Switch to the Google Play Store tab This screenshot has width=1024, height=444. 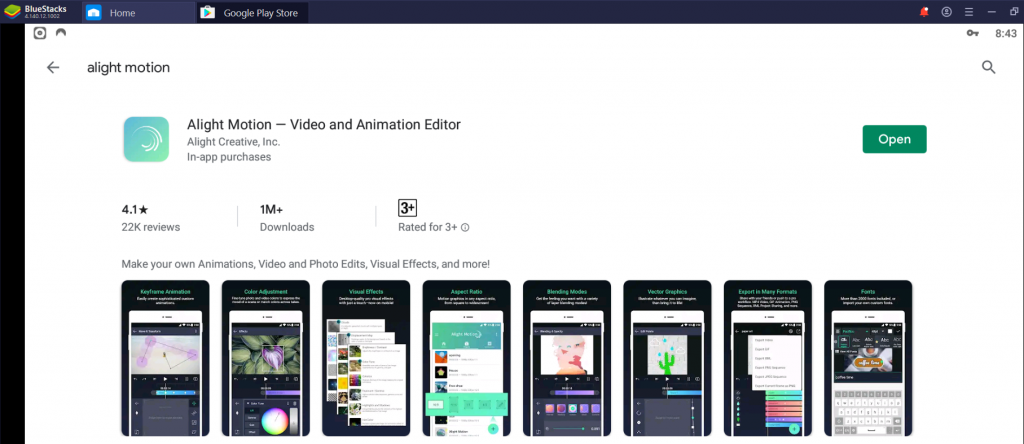(x=252, y=12)
